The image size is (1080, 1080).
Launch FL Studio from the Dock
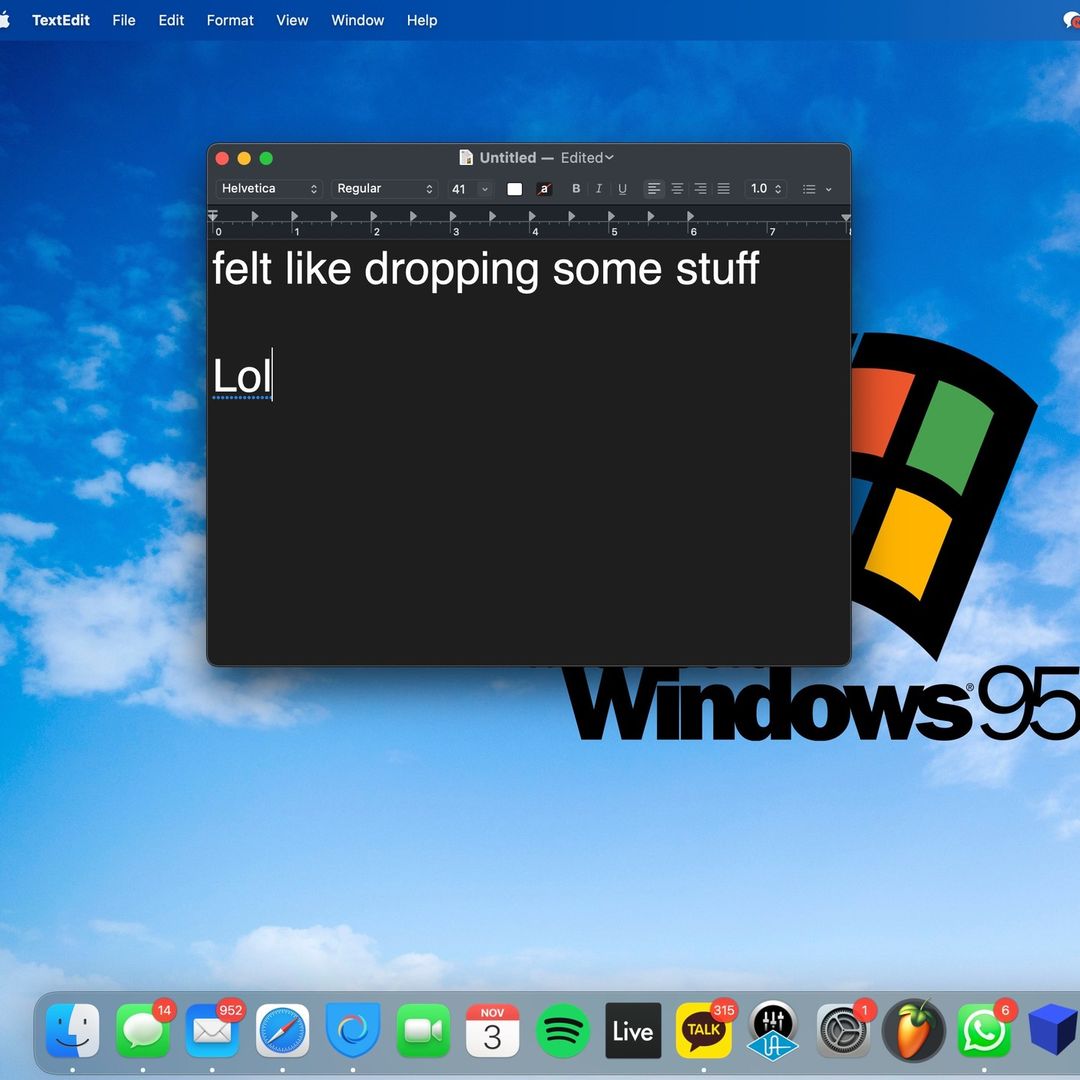[913, 1031]
